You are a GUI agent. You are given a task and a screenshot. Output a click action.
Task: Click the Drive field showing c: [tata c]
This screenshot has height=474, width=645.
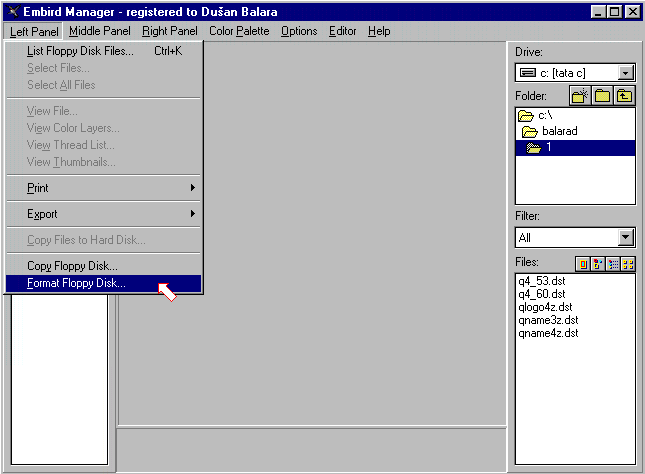(575, 73)
